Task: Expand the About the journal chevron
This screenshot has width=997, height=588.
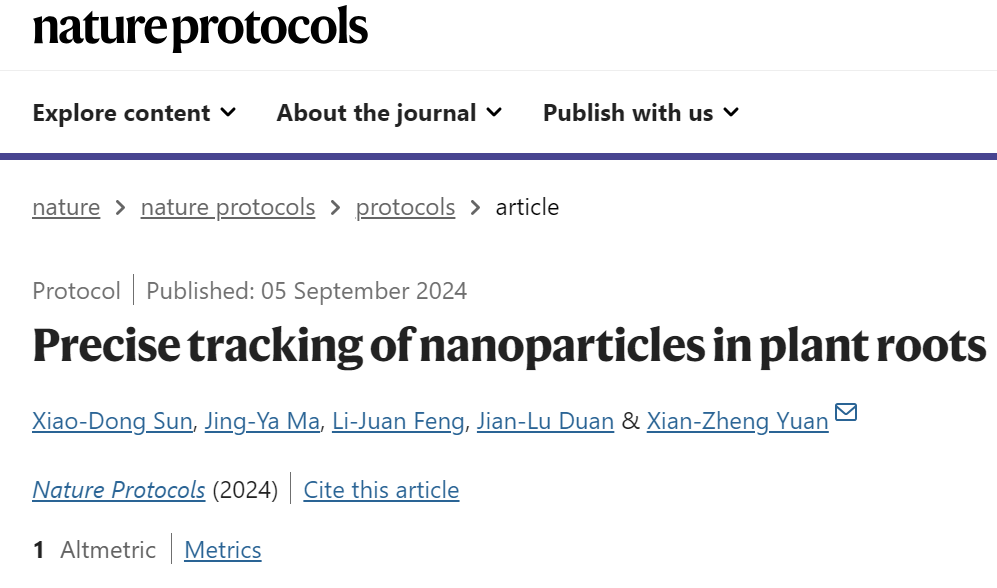Action: pos(494,113)
